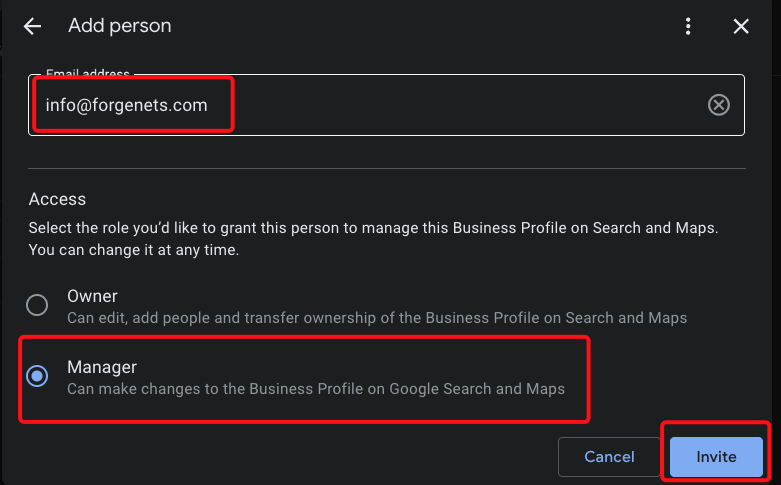Click the Manager role label
Screen dimensions: 781x485
pos(102,367)
